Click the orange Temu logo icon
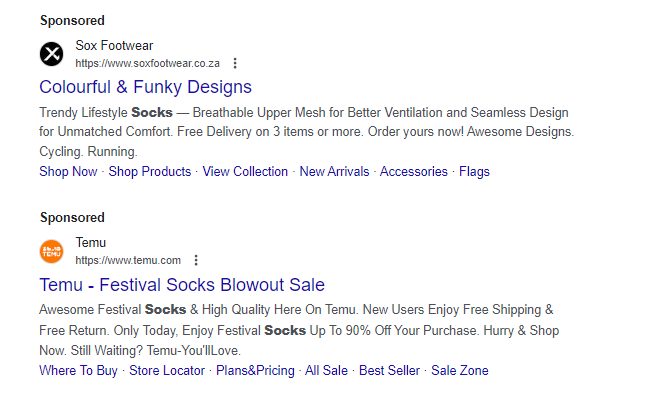Viewport: 667px width, 401px height. (x=51, y=251)
